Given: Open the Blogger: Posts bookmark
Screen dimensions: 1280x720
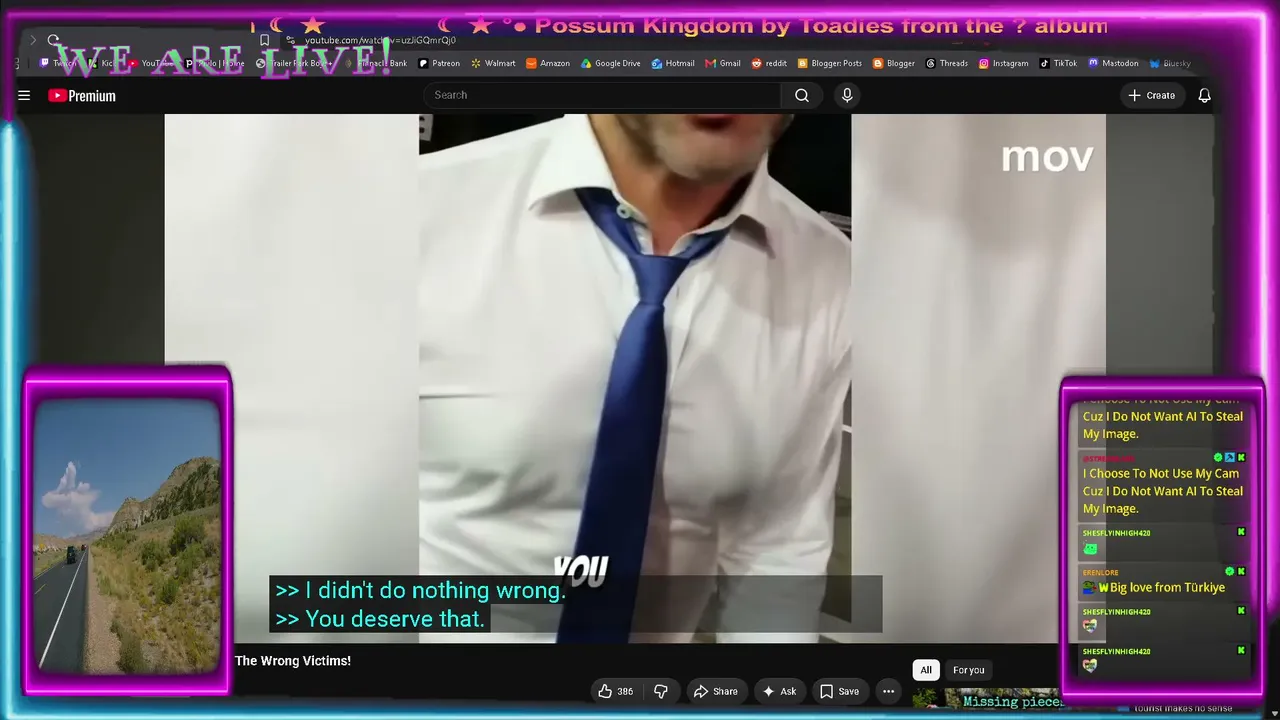Looking at the screenshot, I should point(830,63).
